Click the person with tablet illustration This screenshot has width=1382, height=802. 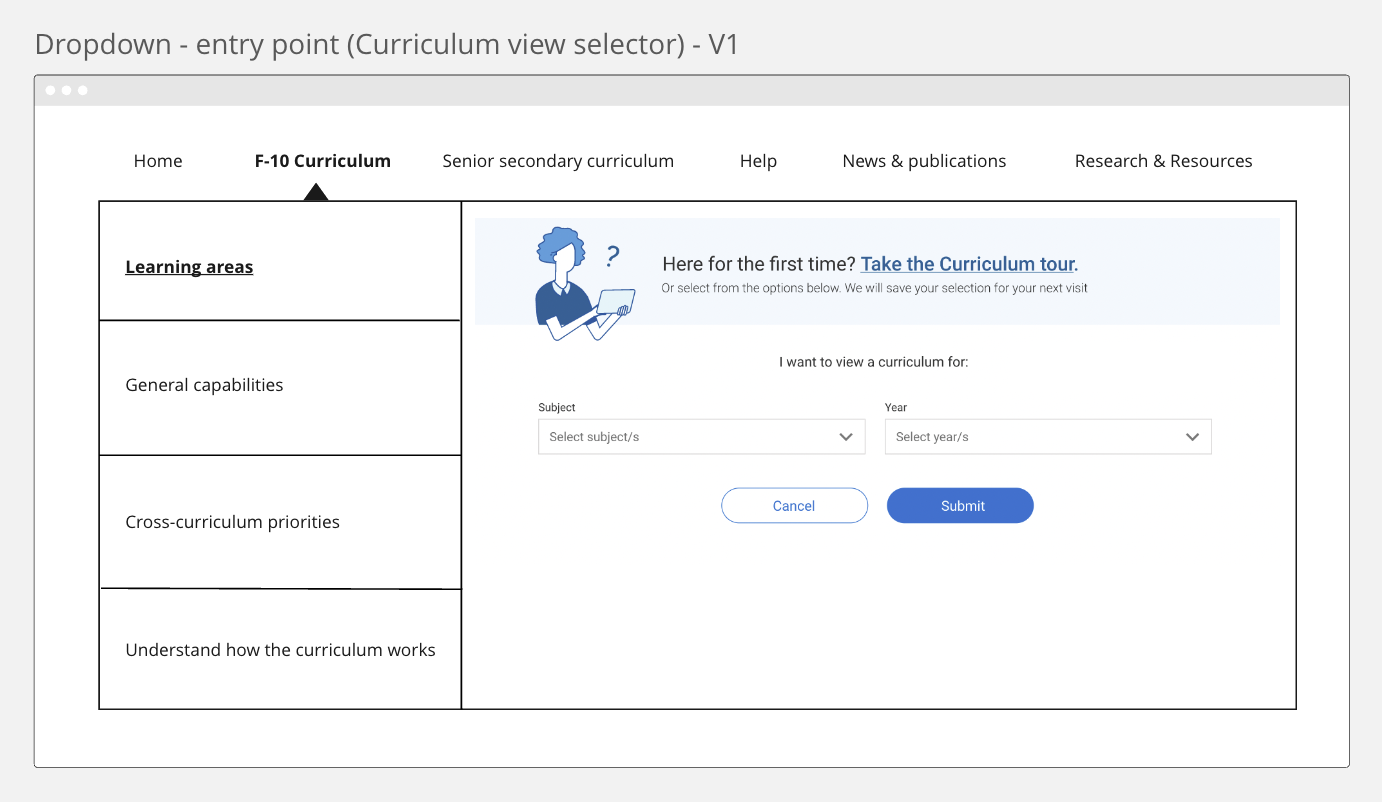(574, 286)
